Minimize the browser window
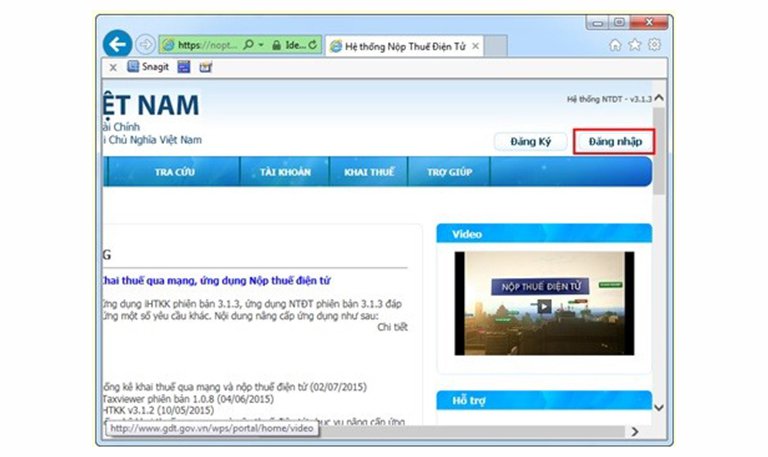Screen dimensions: 768x457 pyautogui.click(x=598, y=23)
